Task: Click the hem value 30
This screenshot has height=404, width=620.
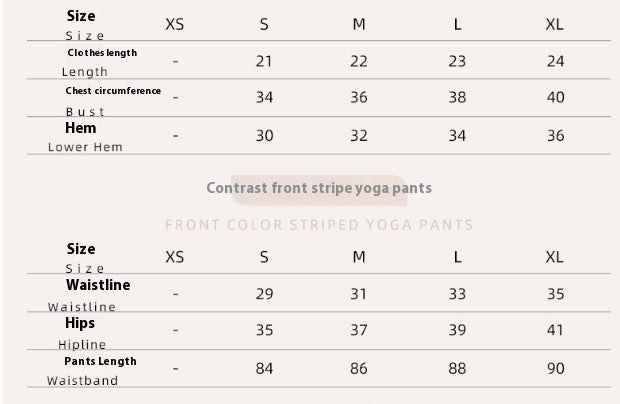Action: [264, 136]
